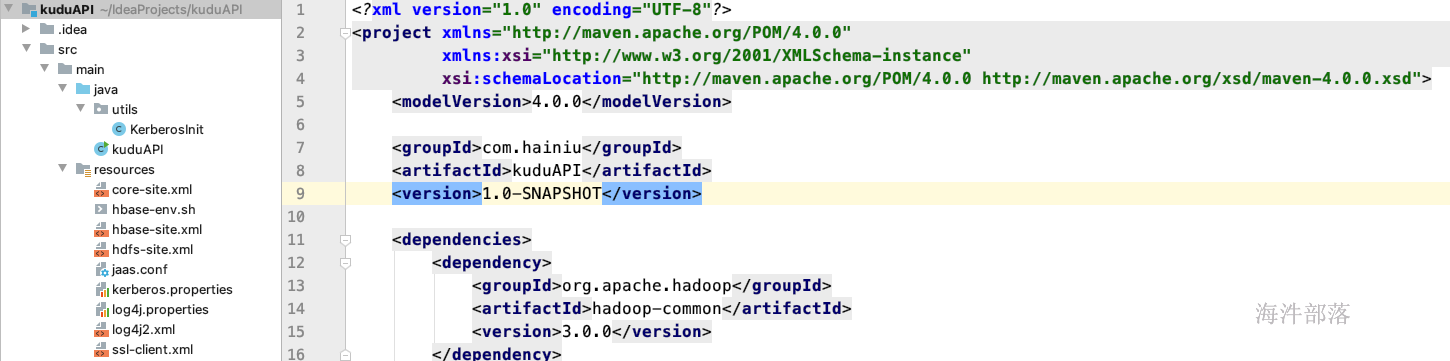Image resolution: width=1450 pixels, height=361 pixels.
Task: Click the 1.0-SNAPSHOT version text
Action: (541, 193)
